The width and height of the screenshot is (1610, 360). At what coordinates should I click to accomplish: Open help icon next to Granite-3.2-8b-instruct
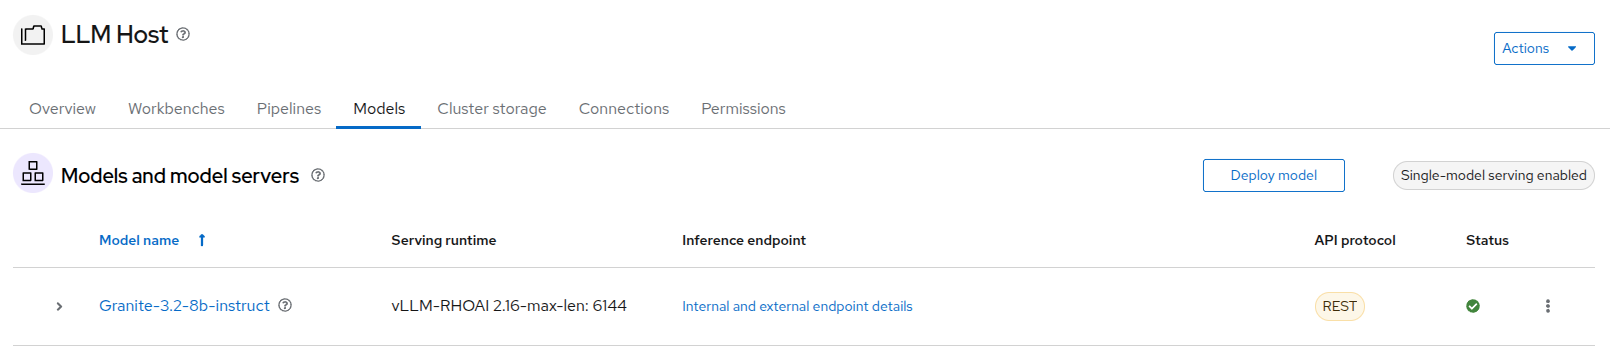(285, 305)
